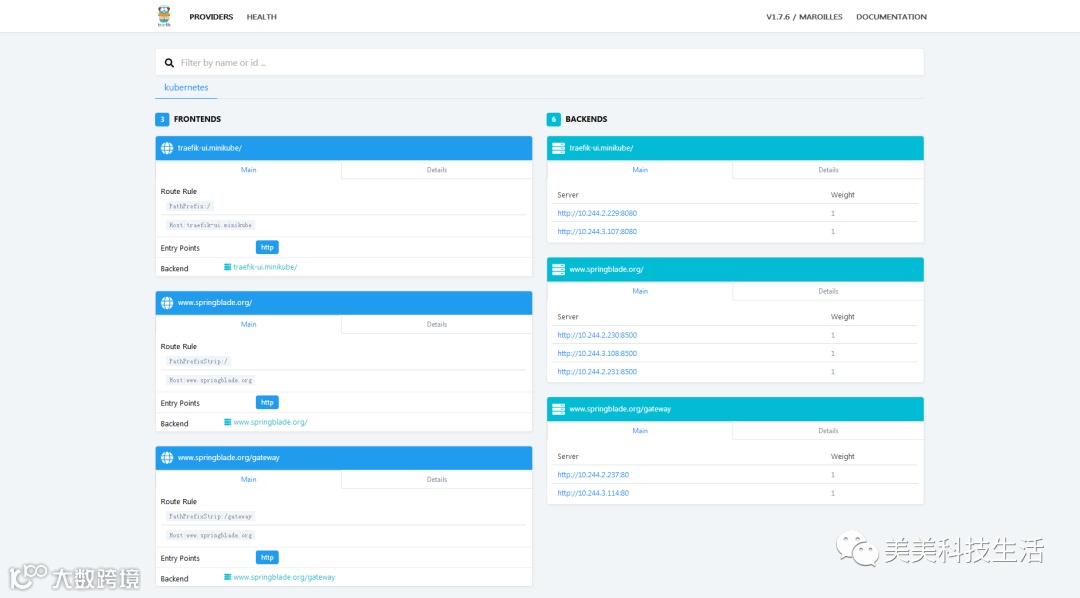Image resolution: width=1080 pixels, height=598 pixels.
Task: Open server http://10.244.2.230:8500
Action: pos(597,335)
